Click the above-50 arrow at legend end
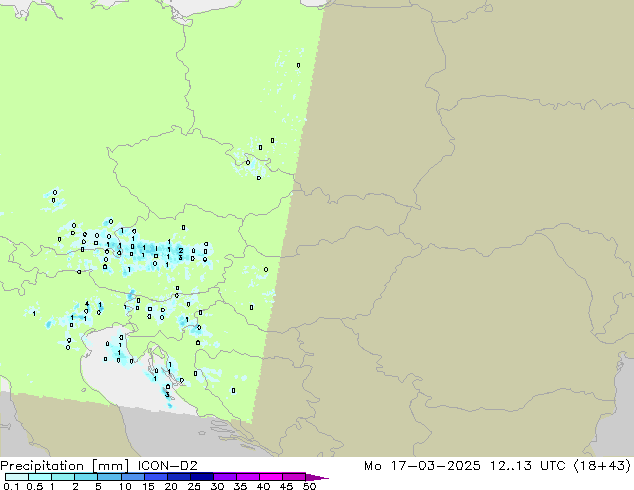The image size is (634, 490). [x=317, y=477]
